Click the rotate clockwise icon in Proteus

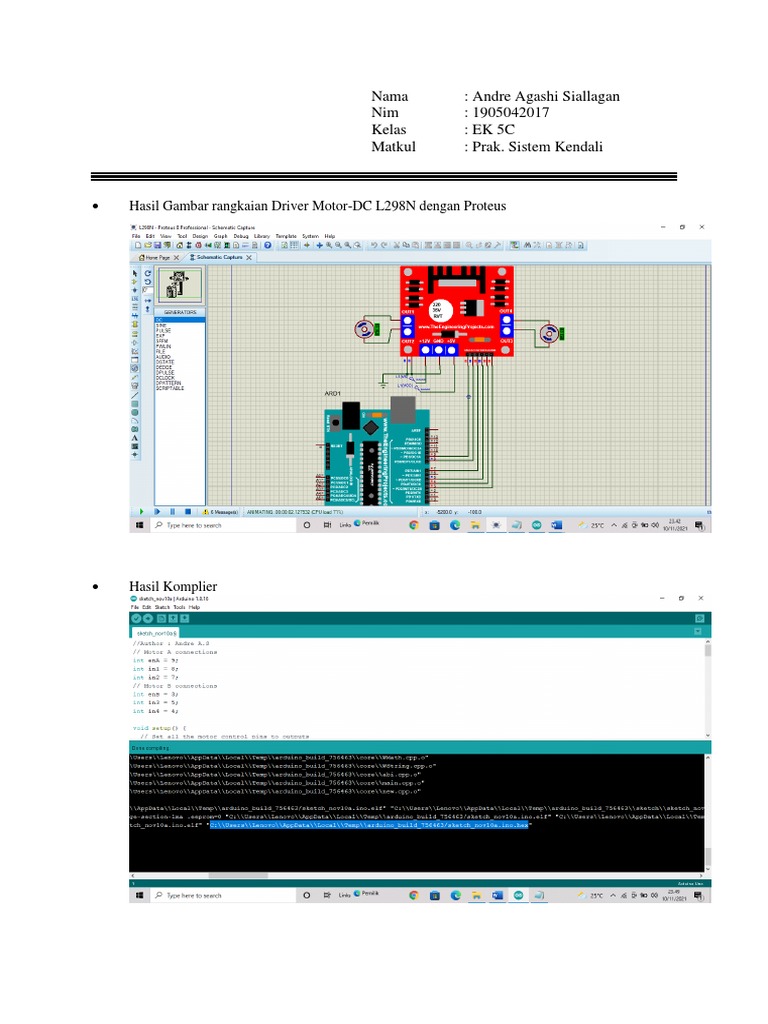coord(148,274)
